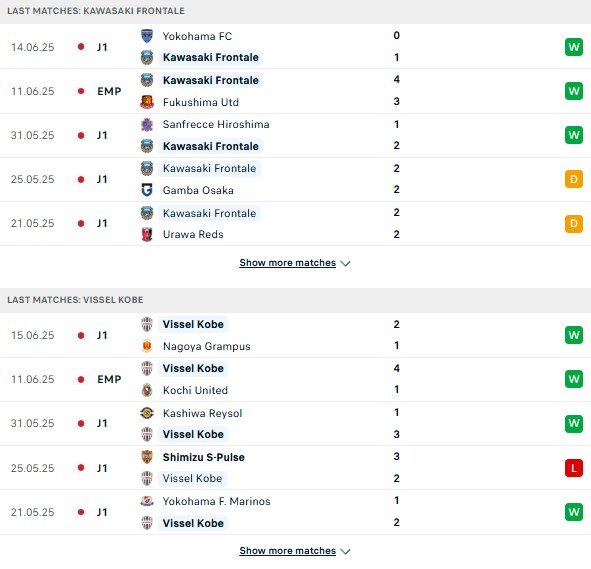The height and width of the screenshot is (569, 591).
Task: Click the Nagoya Grampus crest
Action: click(147, 346)
